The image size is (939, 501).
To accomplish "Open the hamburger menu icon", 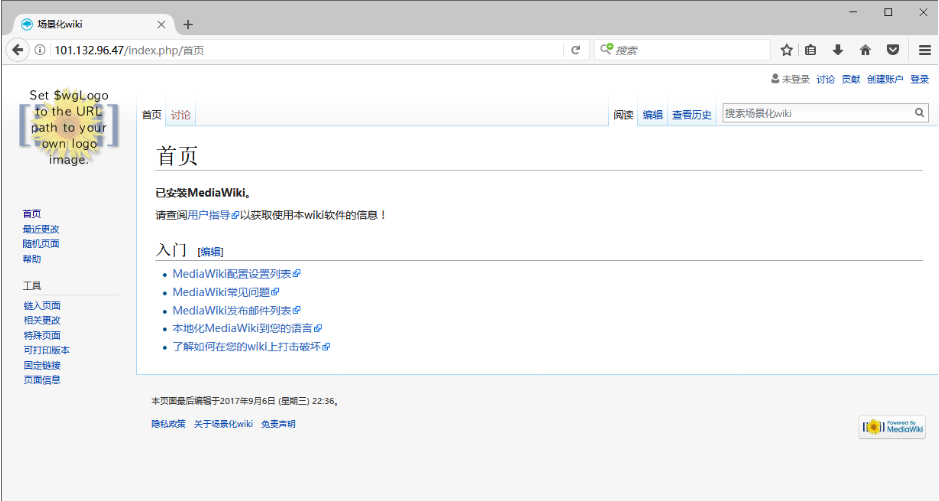I will (925, 50).
